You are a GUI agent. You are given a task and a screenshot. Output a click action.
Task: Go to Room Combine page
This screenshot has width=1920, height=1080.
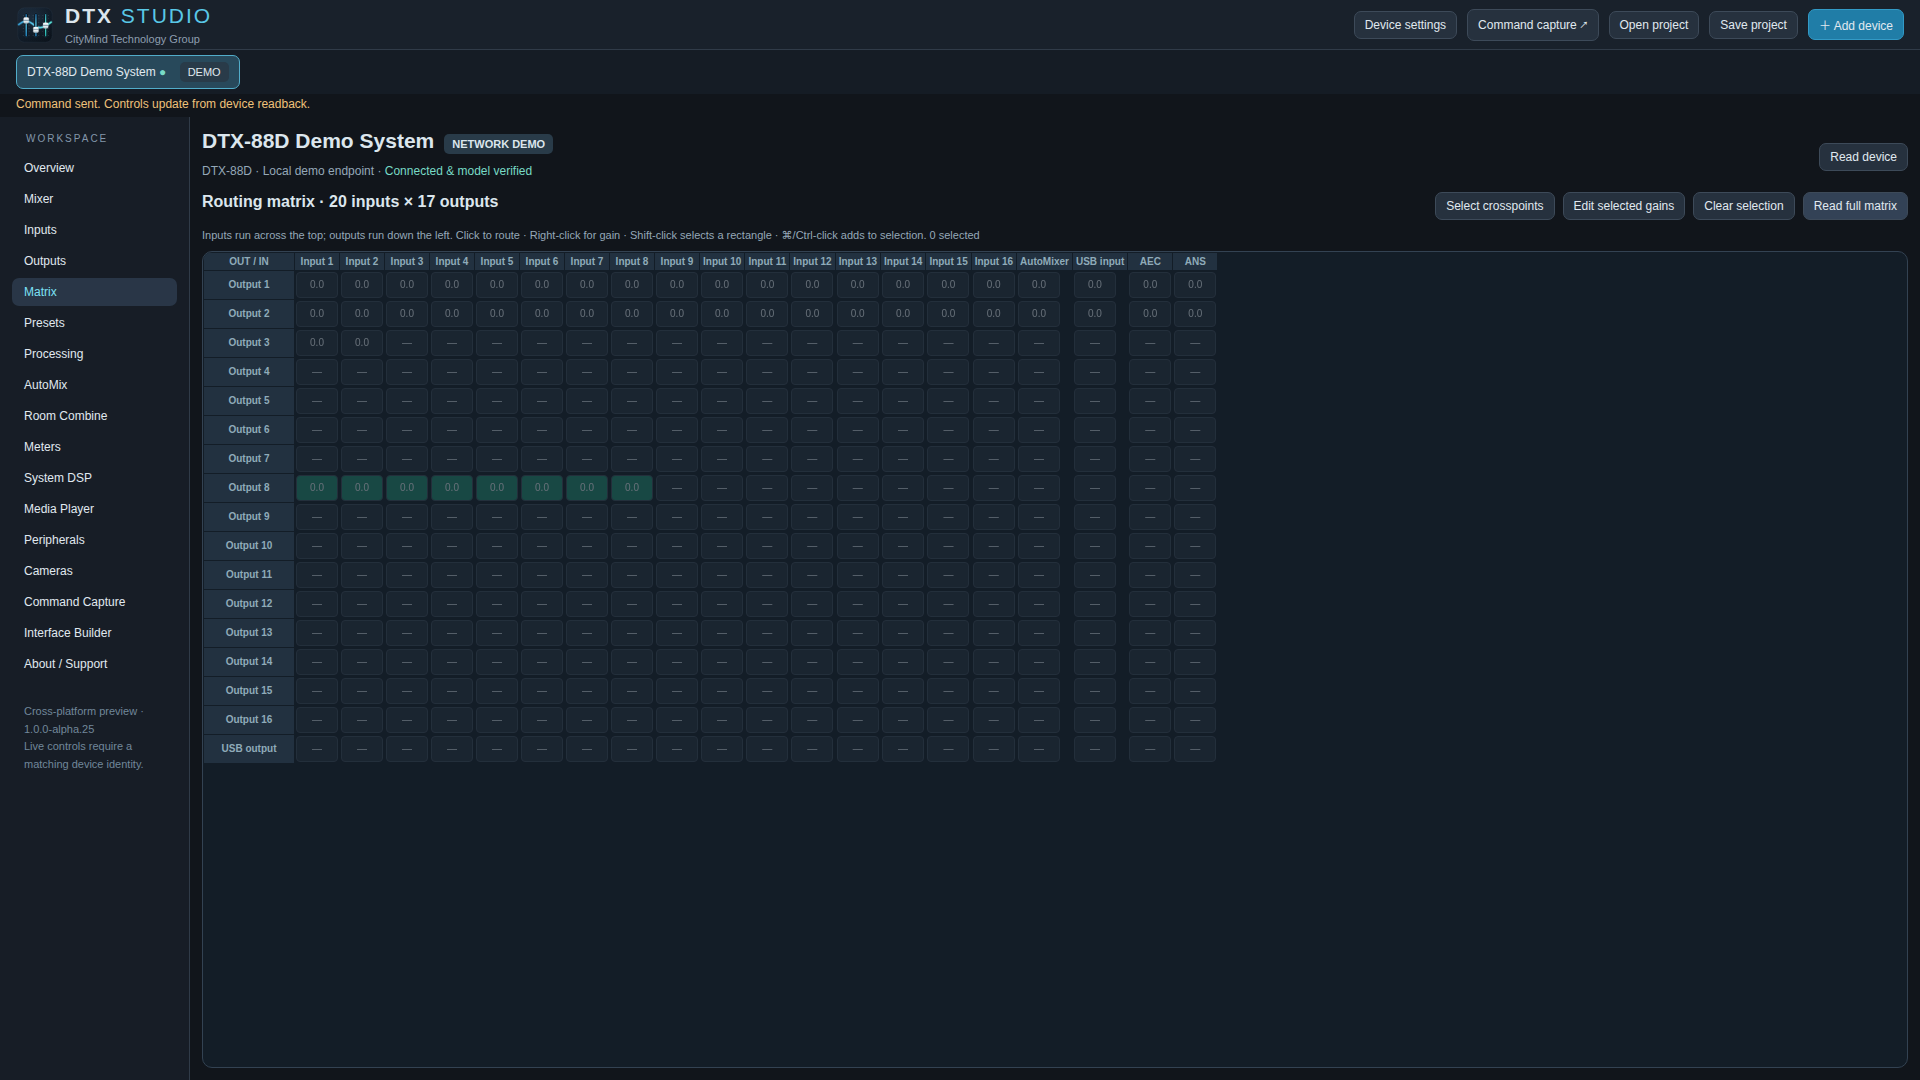94,416
